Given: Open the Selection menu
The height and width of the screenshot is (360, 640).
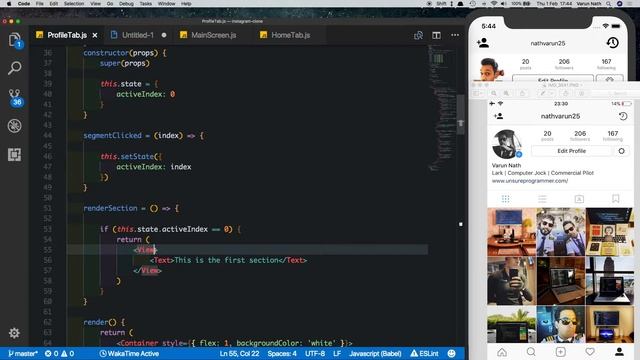Looking at the screenshot, I should pos(74,3).
